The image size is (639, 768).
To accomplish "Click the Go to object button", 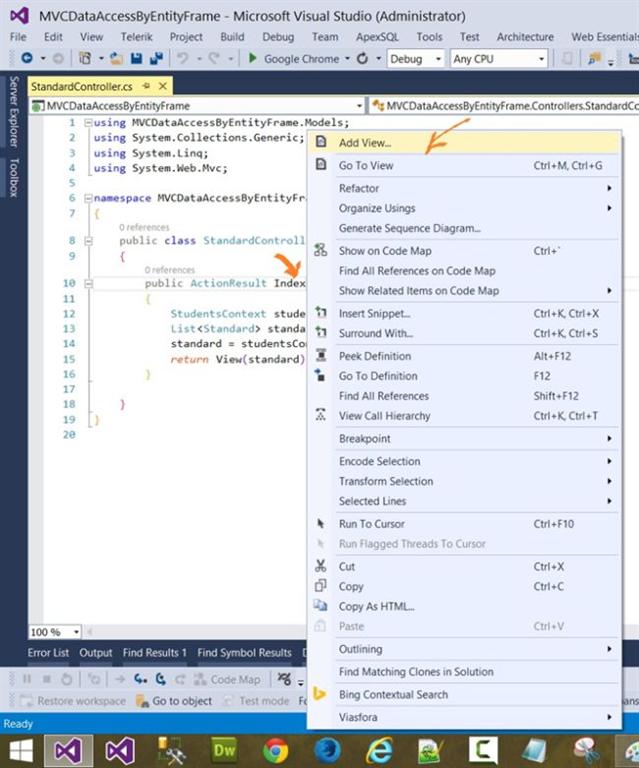I will tap(174, 701).
